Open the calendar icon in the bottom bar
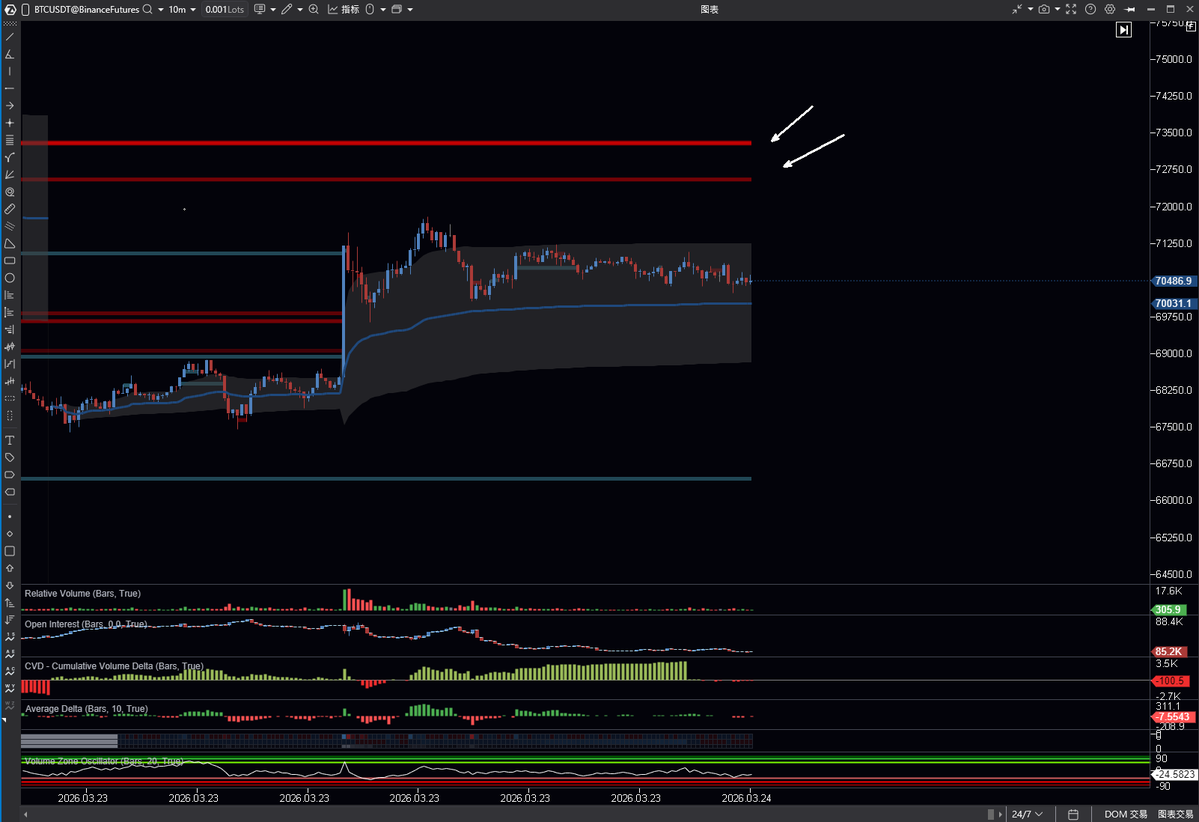1199x822 pixels. pyautogui.click(x=1073, y=814)
